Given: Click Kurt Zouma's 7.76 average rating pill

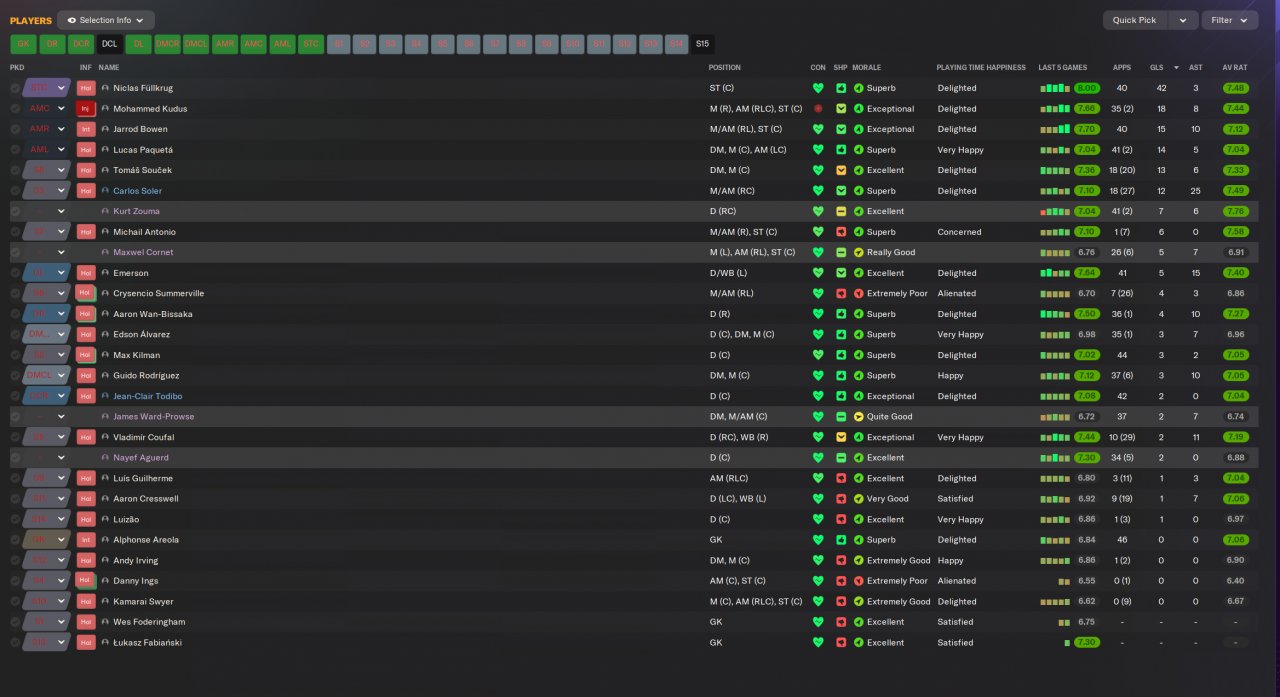Looking at the screenshot, I should coord(1236,211).
